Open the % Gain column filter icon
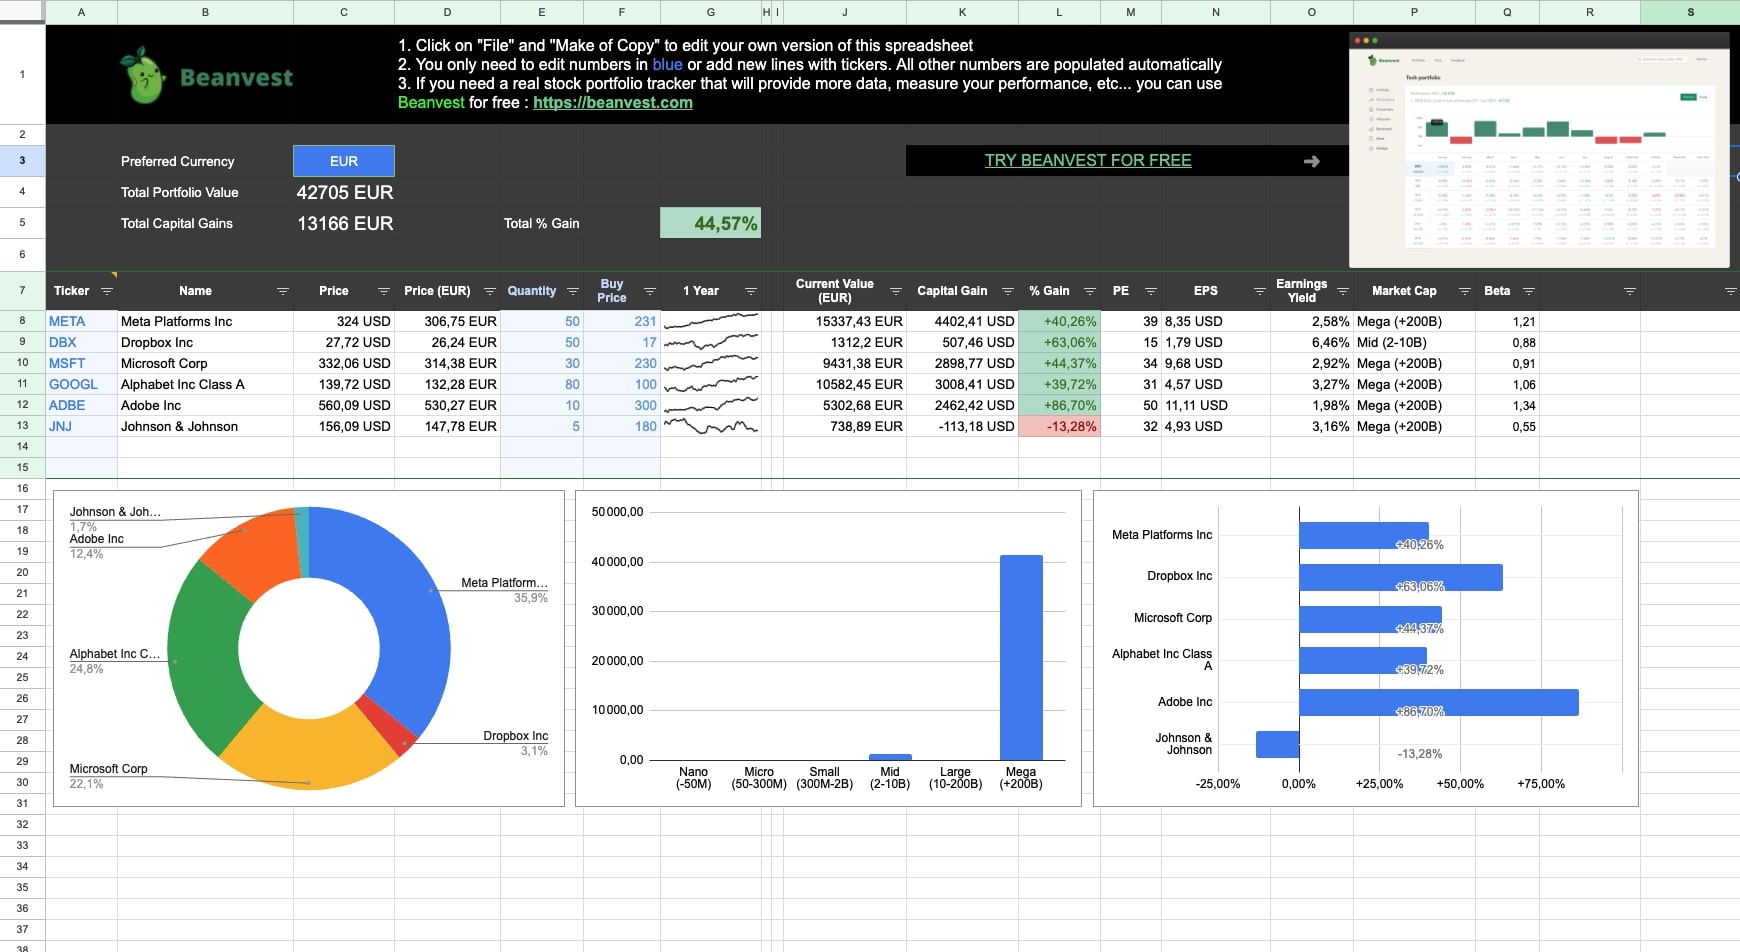Screen dimensions: 1740x952 coord(1090,291)
